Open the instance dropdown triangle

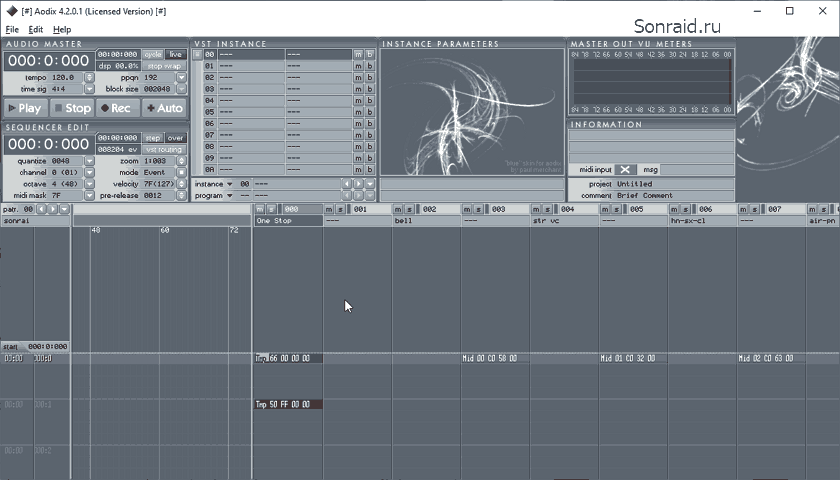click(x=229, y=184)
